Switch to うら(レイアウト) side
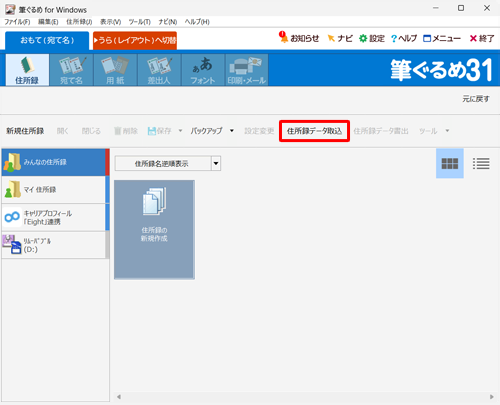The image size is (500, 405). 135,40
